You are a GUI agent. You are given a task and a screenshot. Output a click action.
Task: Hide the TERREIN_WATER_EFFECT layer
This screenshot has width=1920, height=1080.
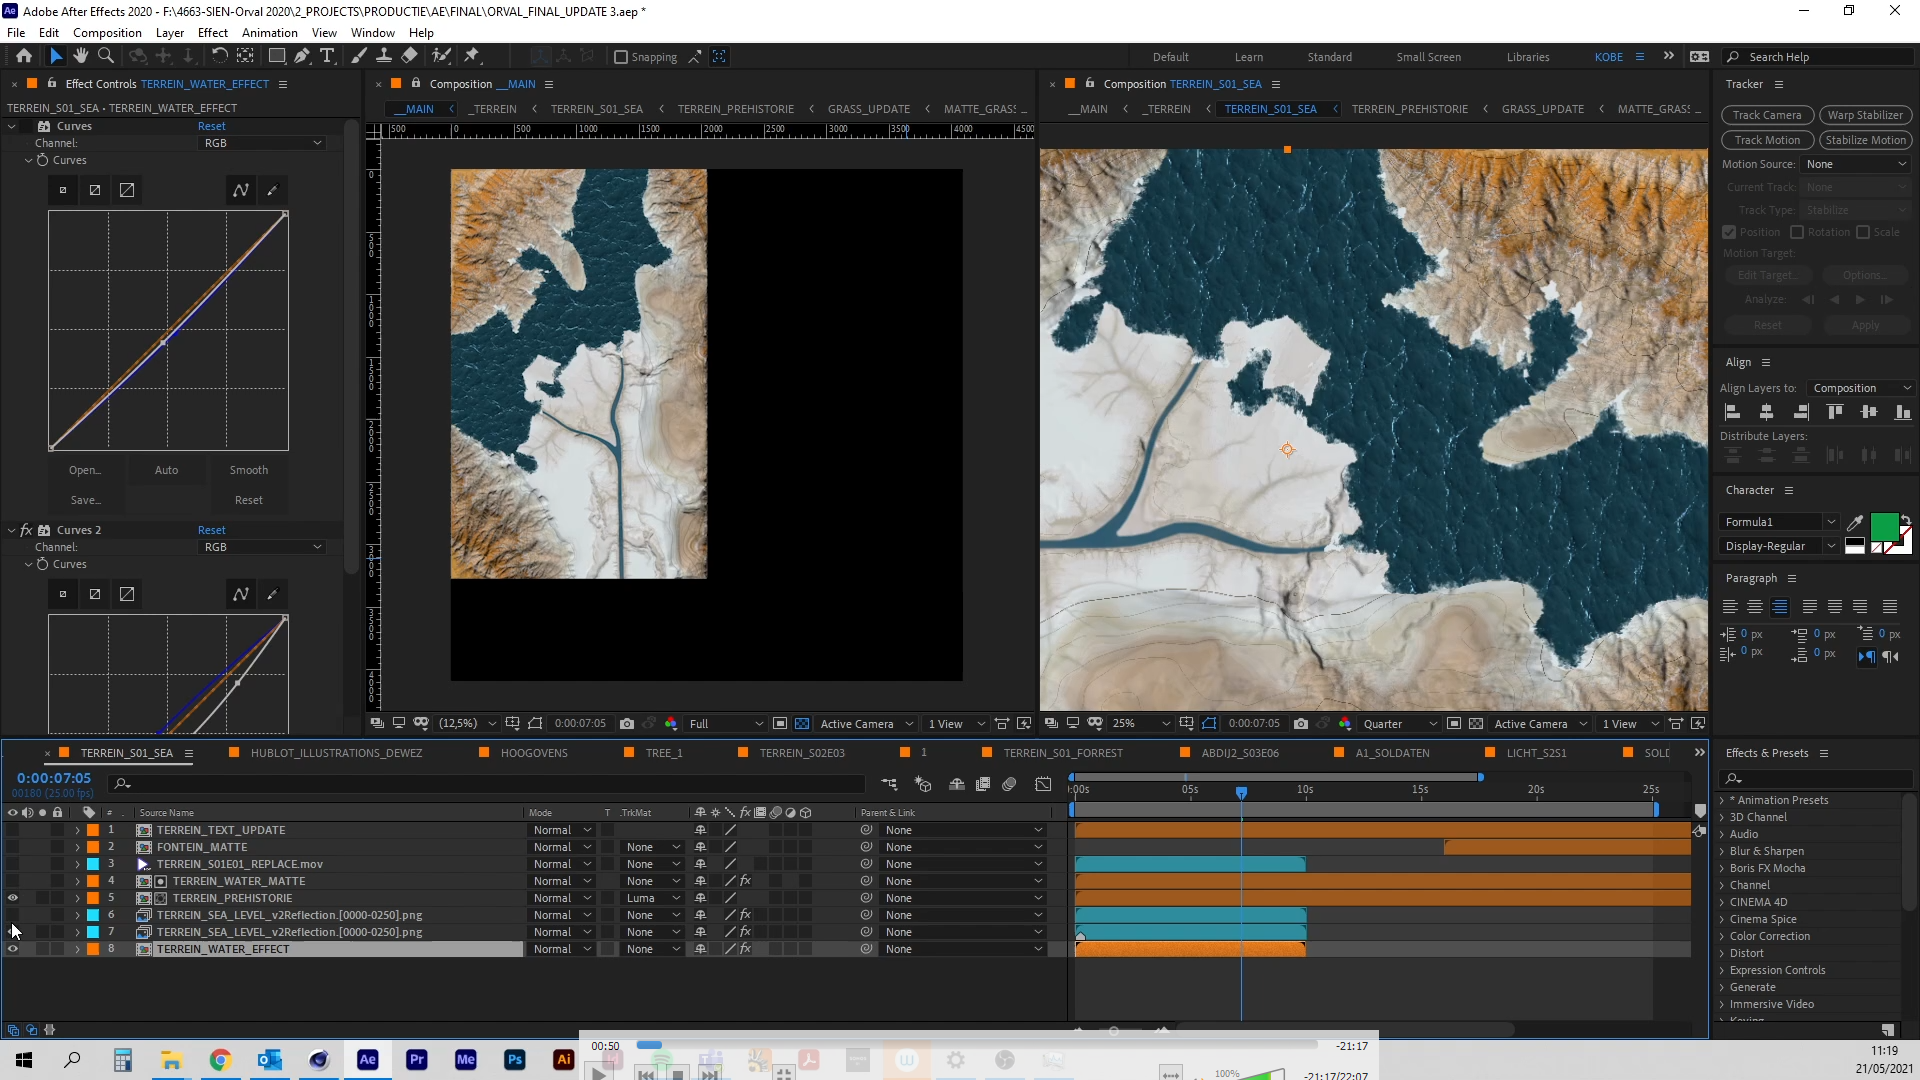(12, 949)
